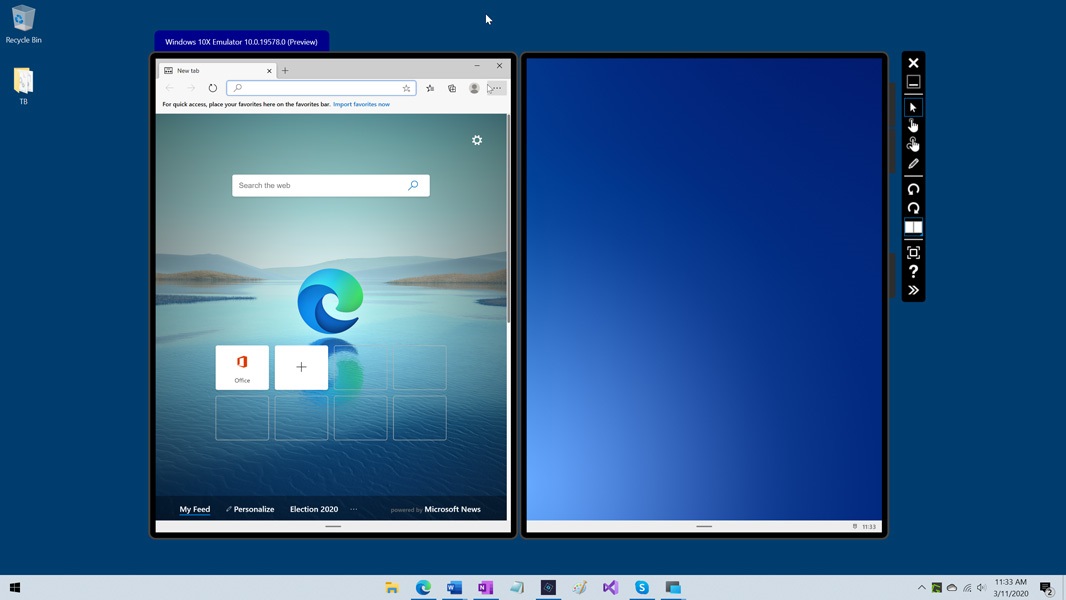Open the Edge profile account icon
The width and height of the screenshot is (1066, 600).
click(474, 88)
